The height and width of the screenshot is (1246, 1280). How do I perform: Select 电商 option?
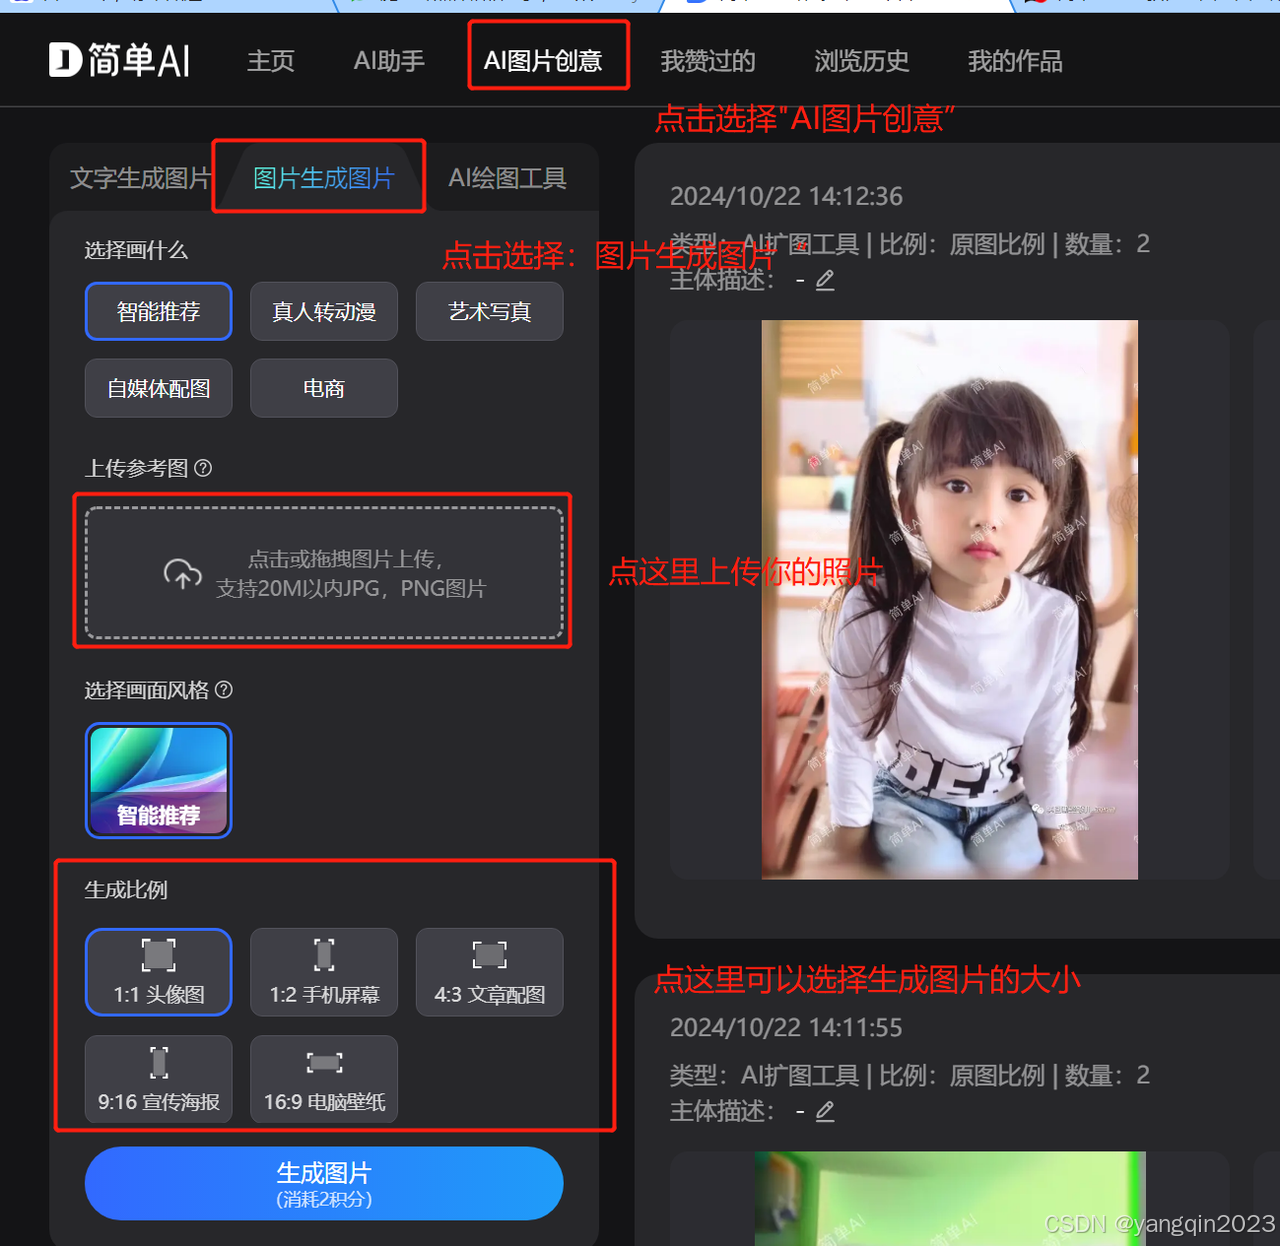(x=324, y=388)
